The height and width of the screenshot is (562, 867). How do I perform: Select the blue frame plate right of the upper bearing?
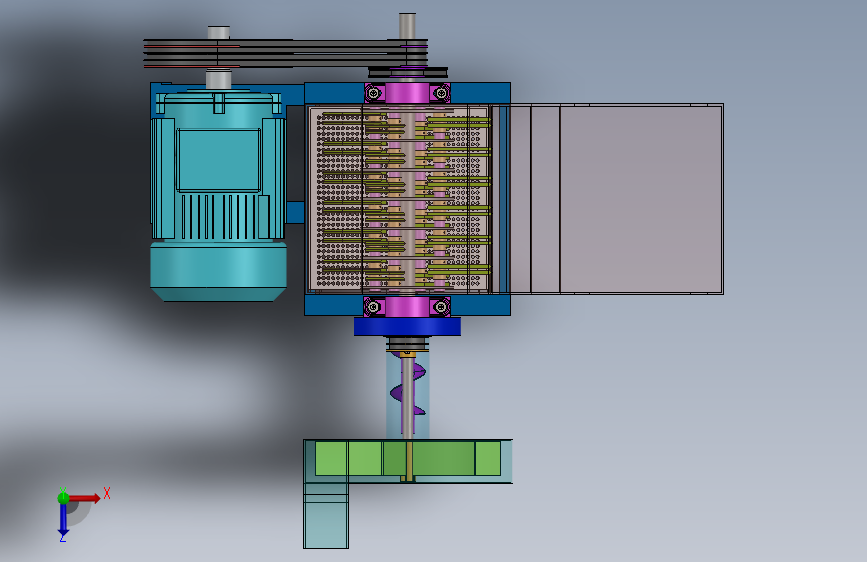(480, 93)
